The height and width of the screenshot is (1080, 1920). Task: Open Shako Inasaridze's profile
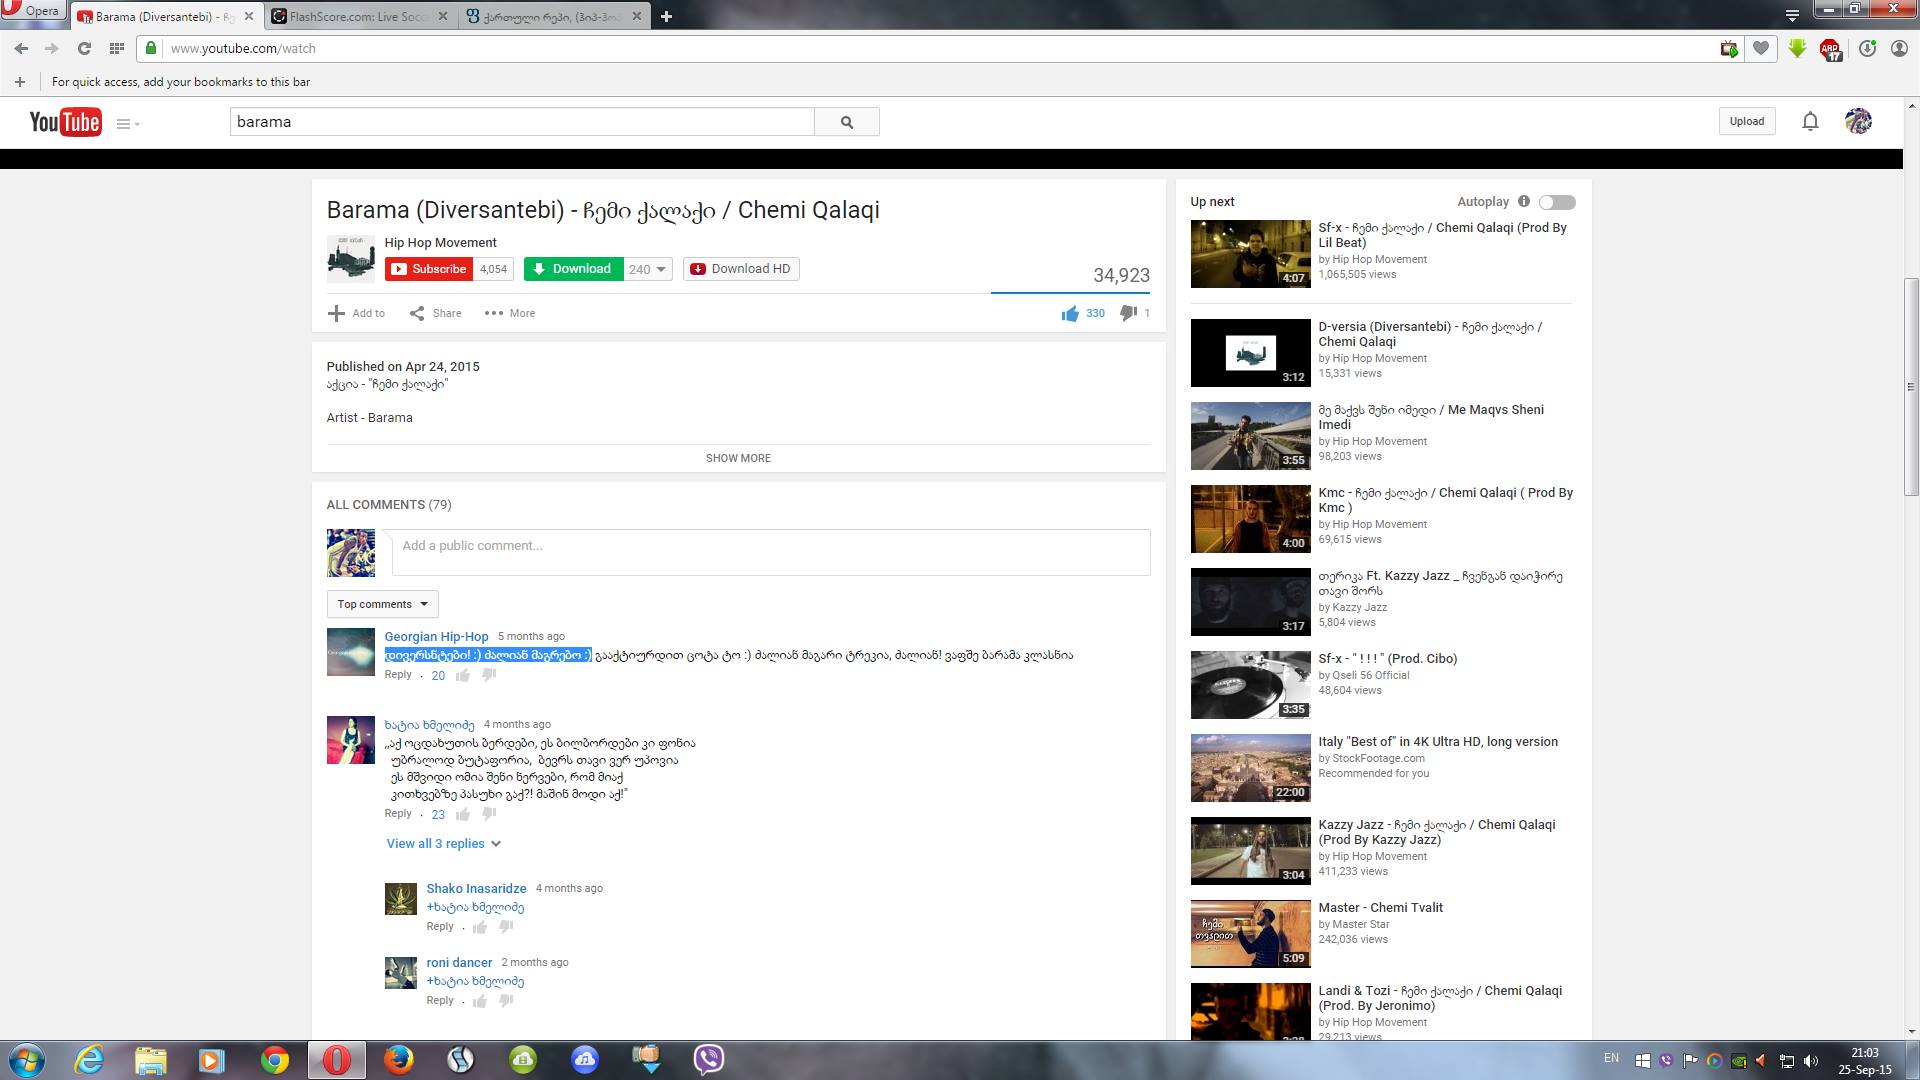pos(476,888)
